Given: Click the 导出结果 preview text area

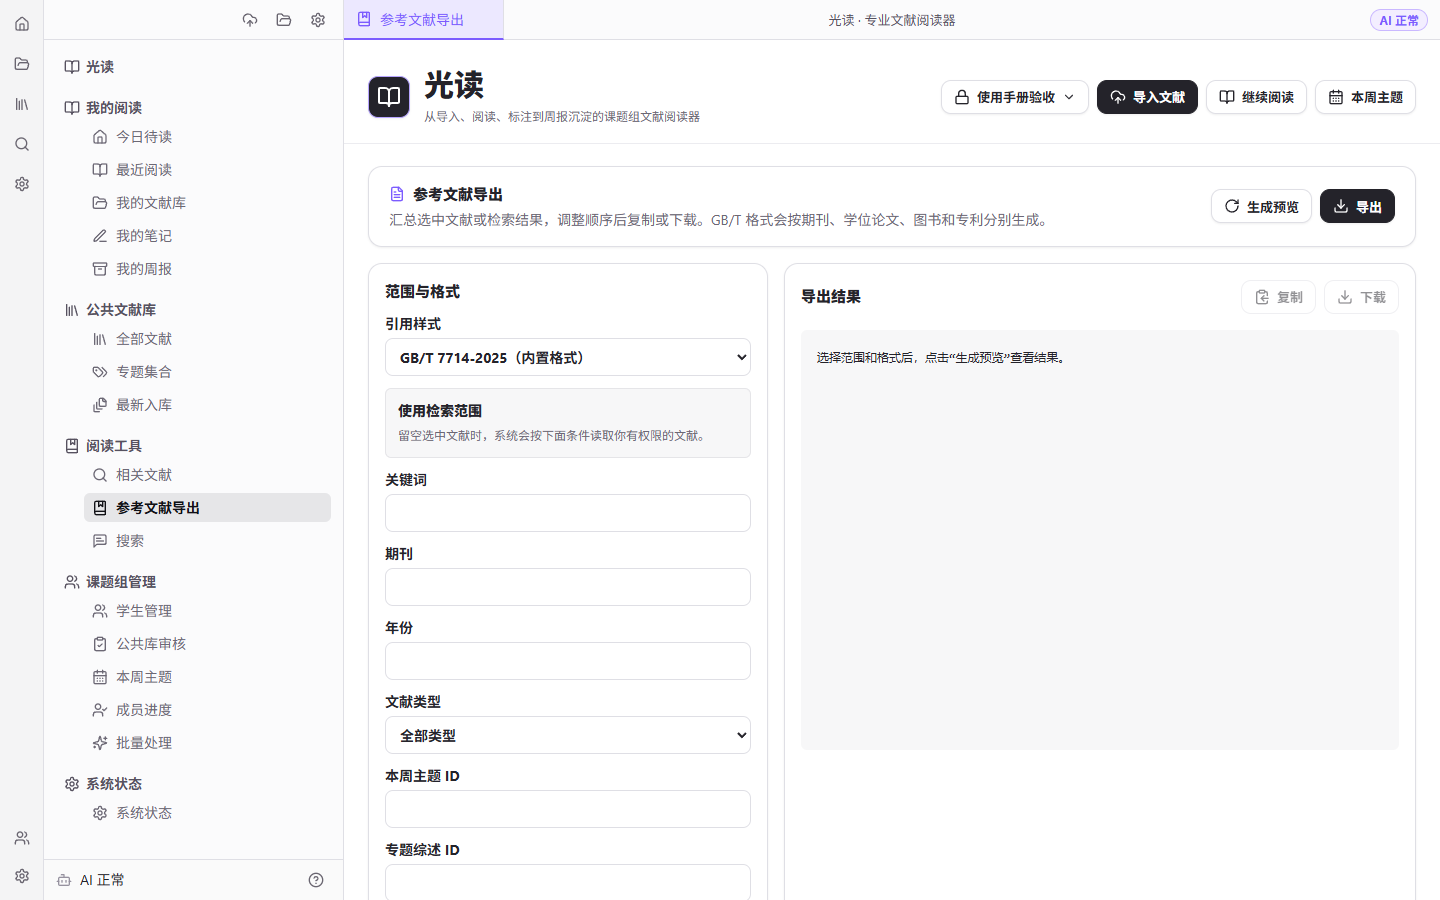Looking at the screenshot, I should 1100,540.
